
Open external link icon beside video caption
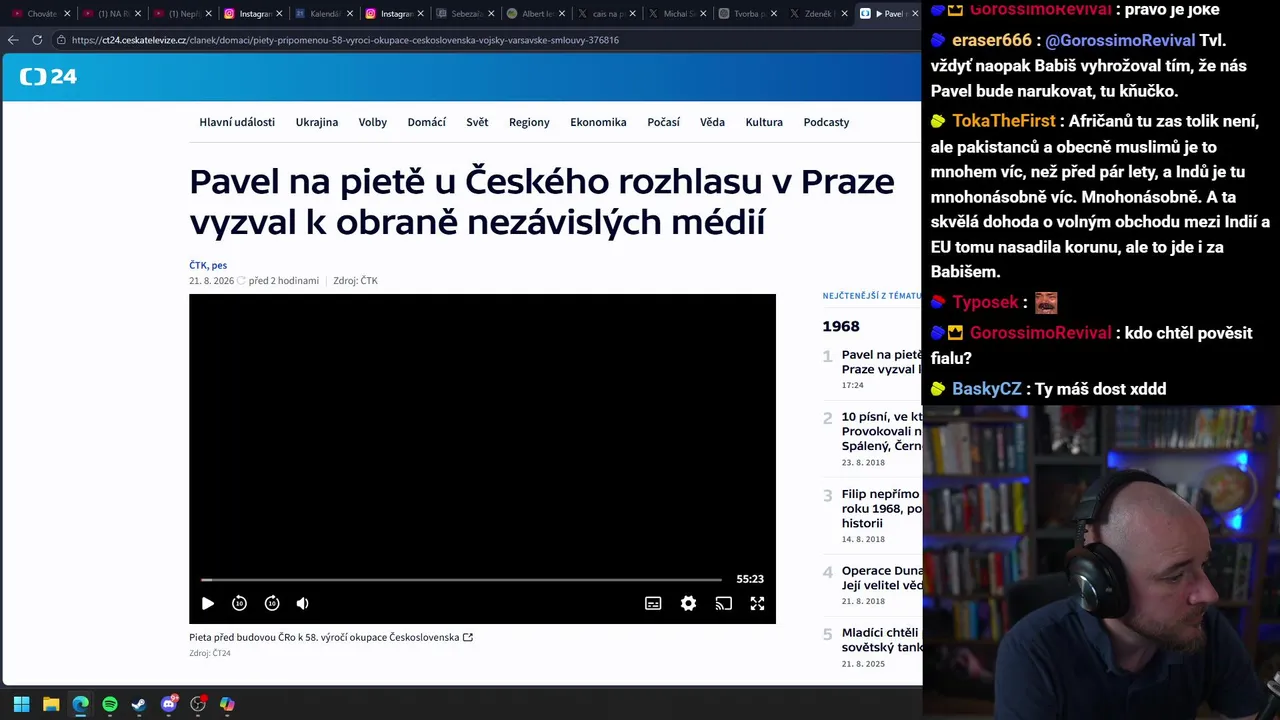coord(468,637)
